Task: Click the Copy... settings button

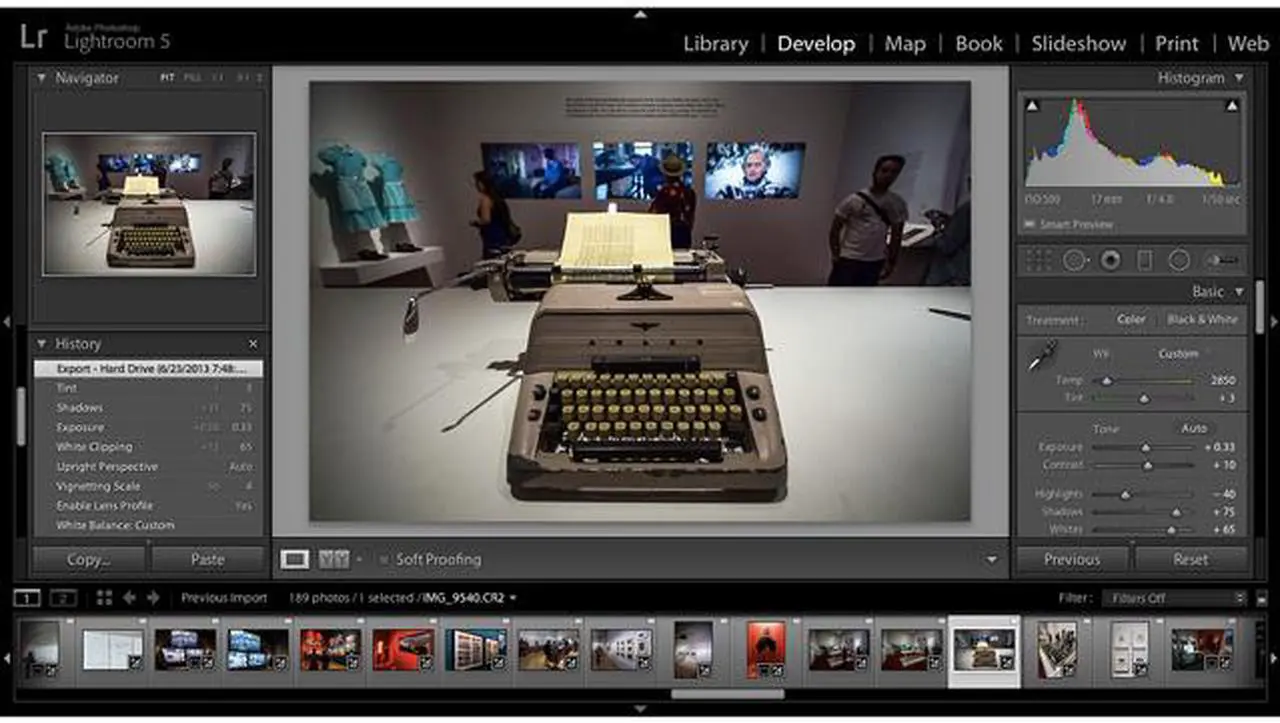Action: [x=88, y=559]
